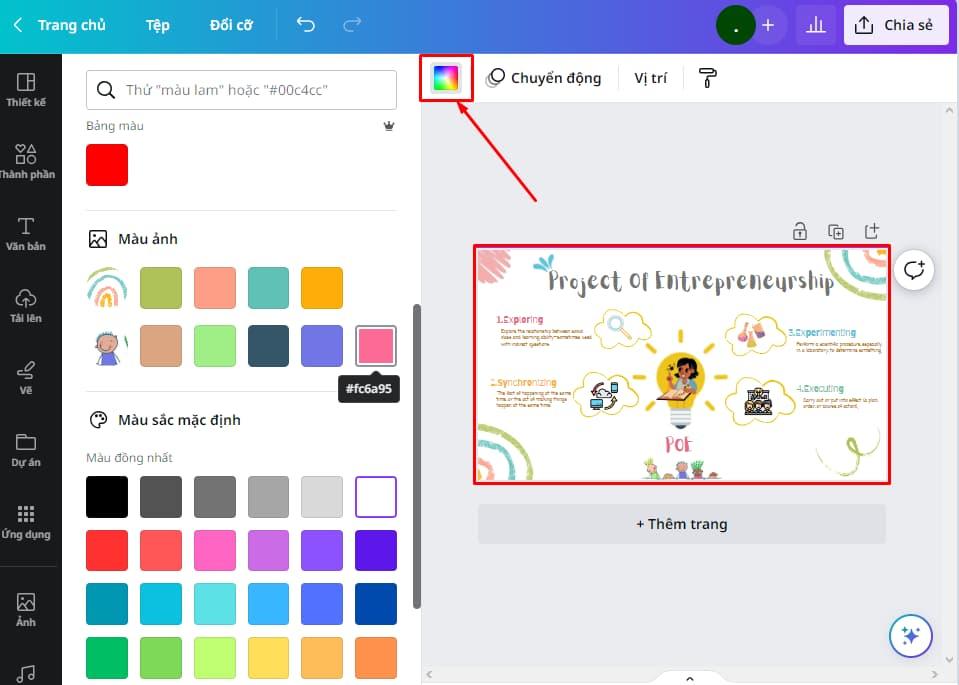Open the Tệp menu
The height and width of the screenshot is (685, 959).
157,25
